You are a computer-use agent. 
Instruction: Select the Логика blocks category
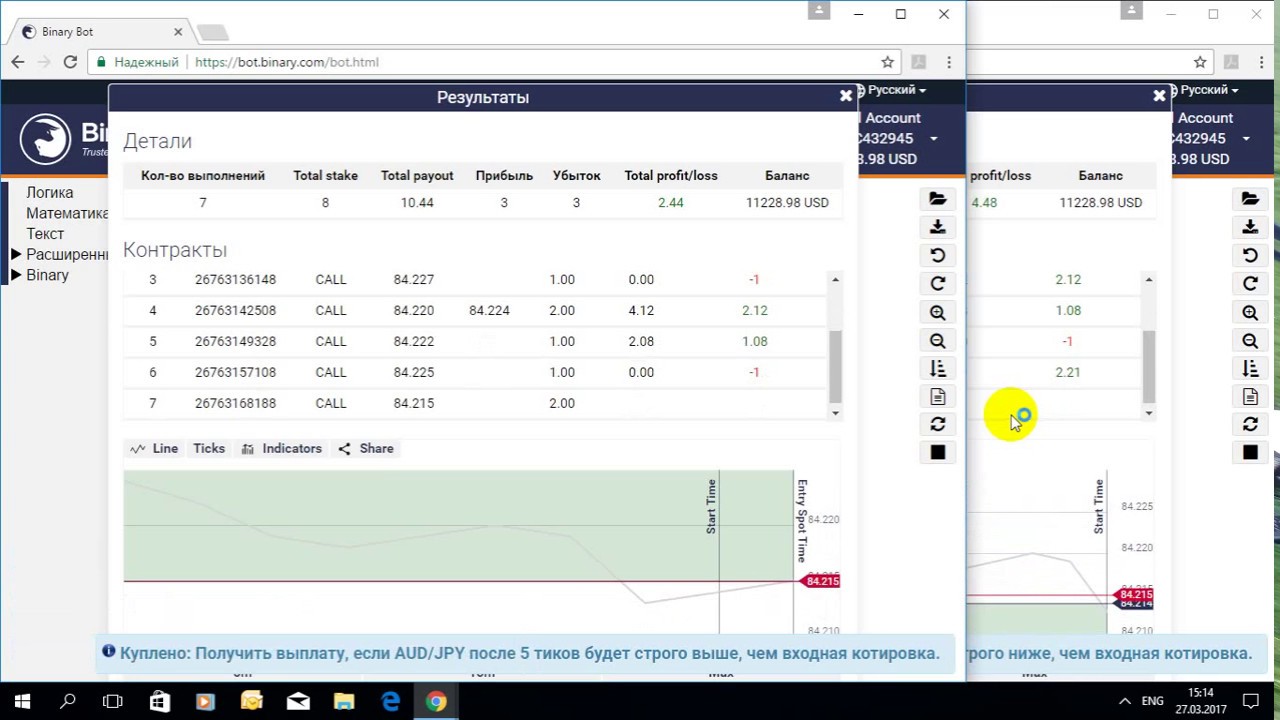point(50,192)
